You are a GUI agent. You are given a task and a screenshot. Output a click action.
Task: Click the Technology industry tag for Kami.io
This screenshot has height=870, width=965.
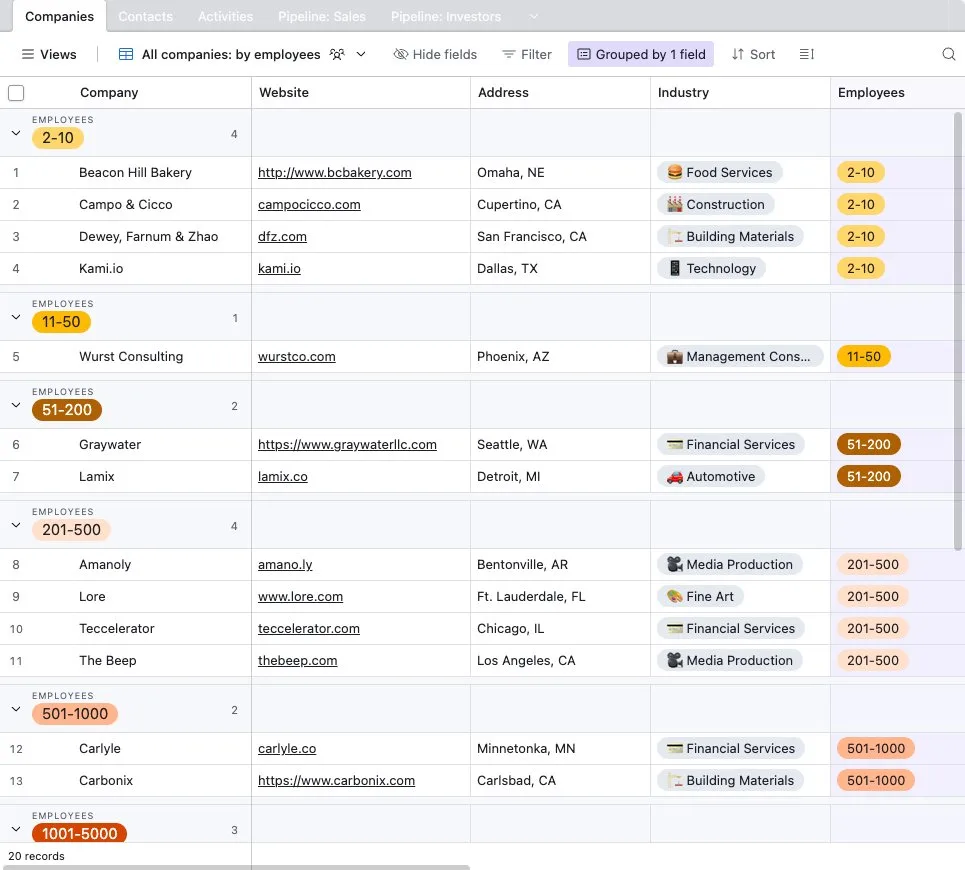(x=711, y=268)
